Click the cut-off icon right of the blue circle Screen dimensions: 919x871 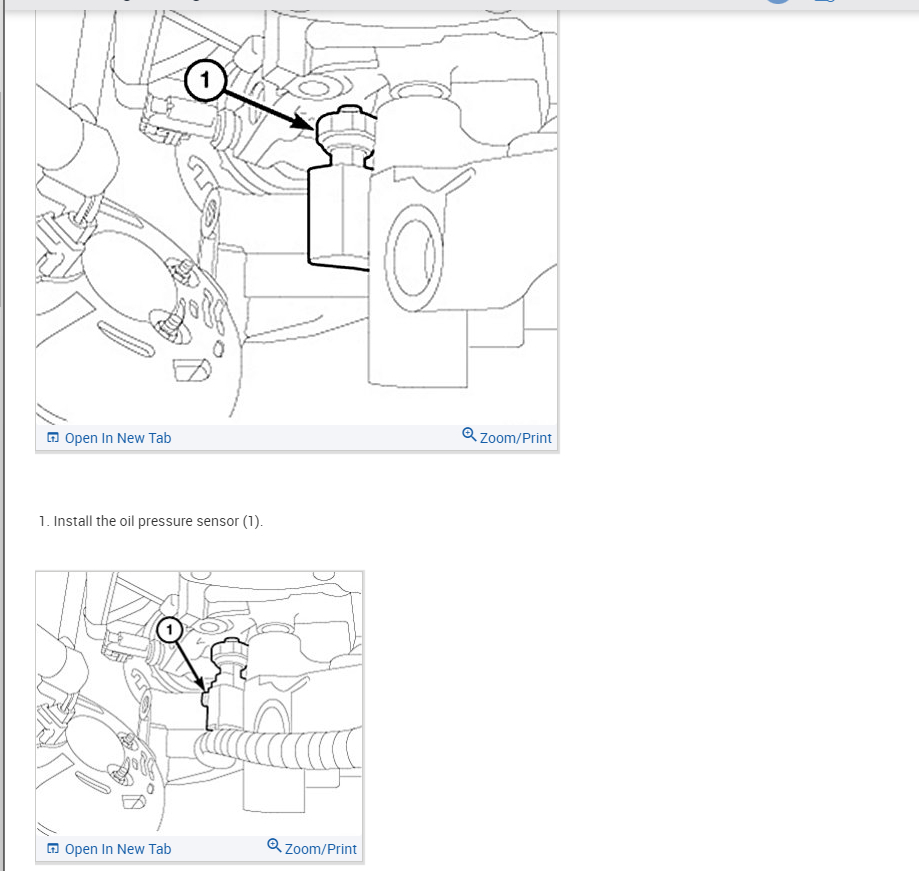point(825,1)
